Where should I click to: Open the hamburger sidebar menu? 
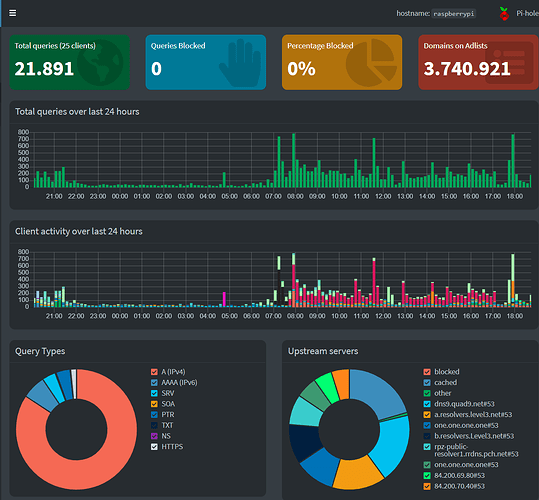pos(13,13)
